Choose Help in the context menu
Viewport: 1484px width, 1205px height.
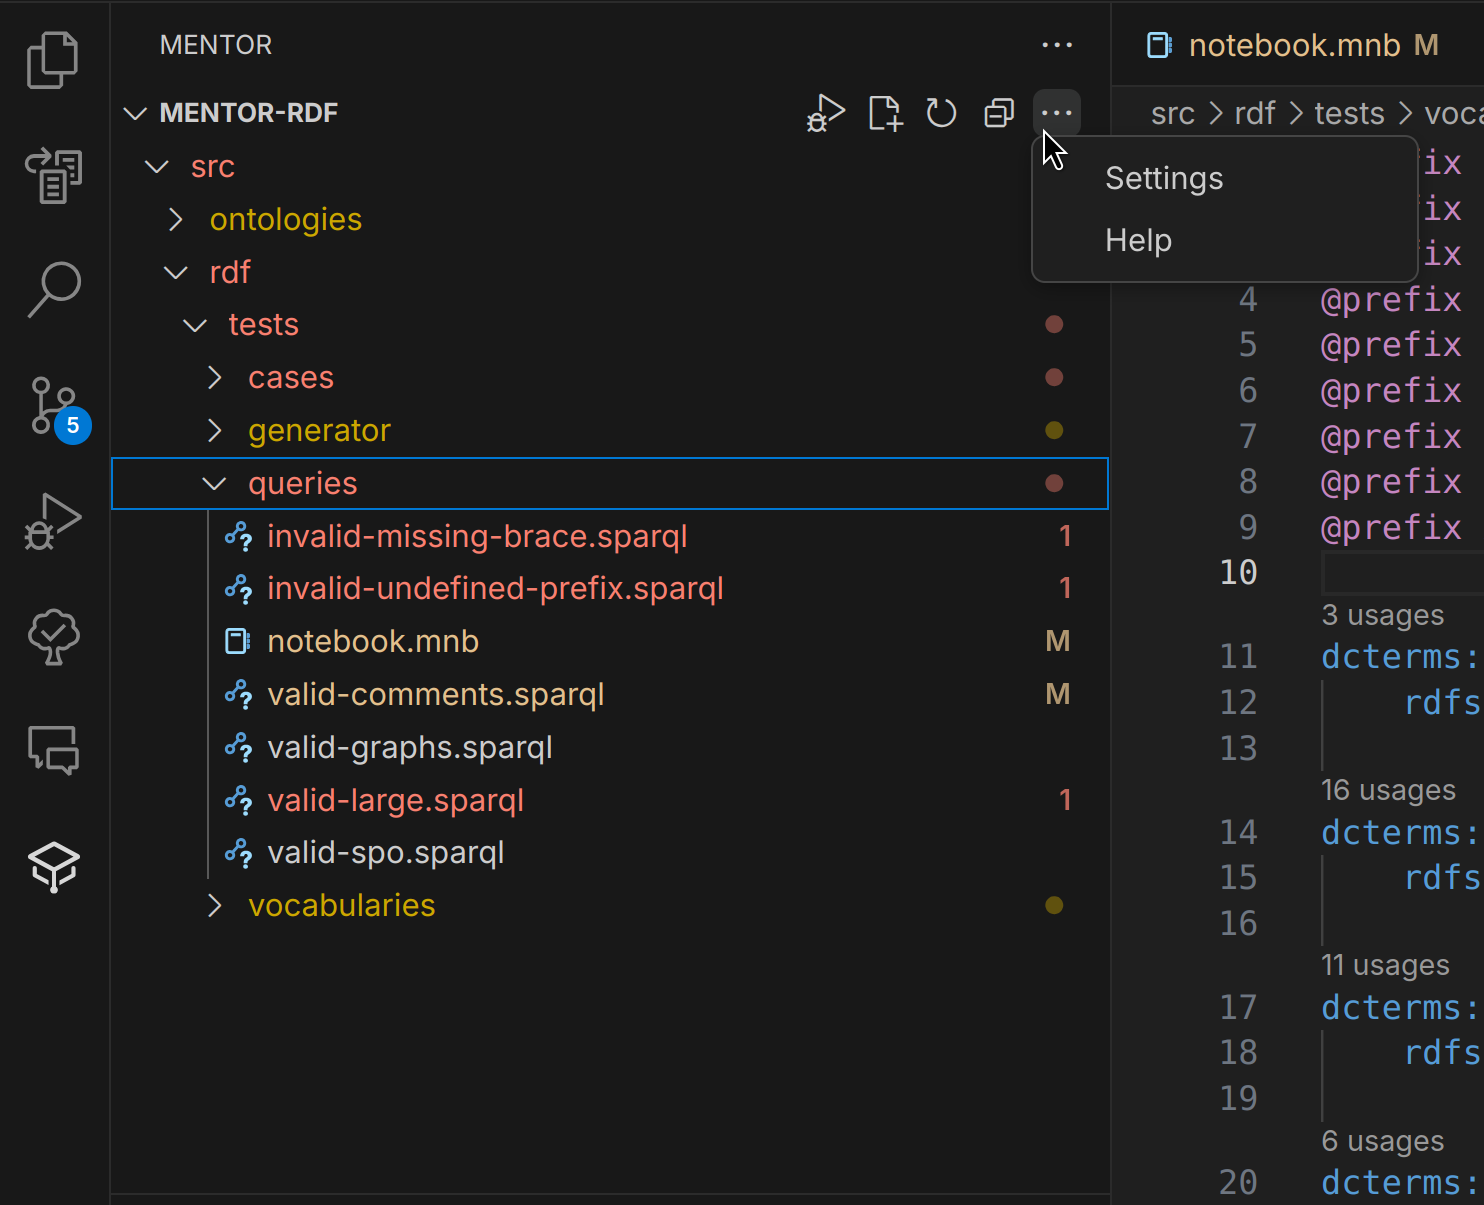[x=1138, y=240]
